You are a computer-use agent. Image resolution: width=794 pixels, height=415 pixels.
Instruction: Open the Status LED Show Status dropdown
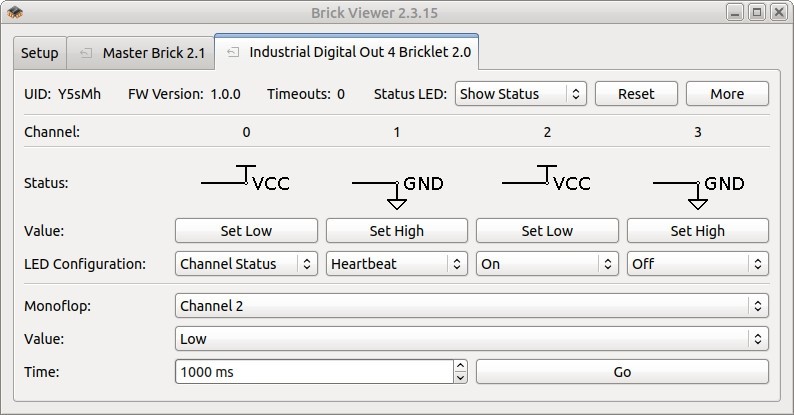521,94
